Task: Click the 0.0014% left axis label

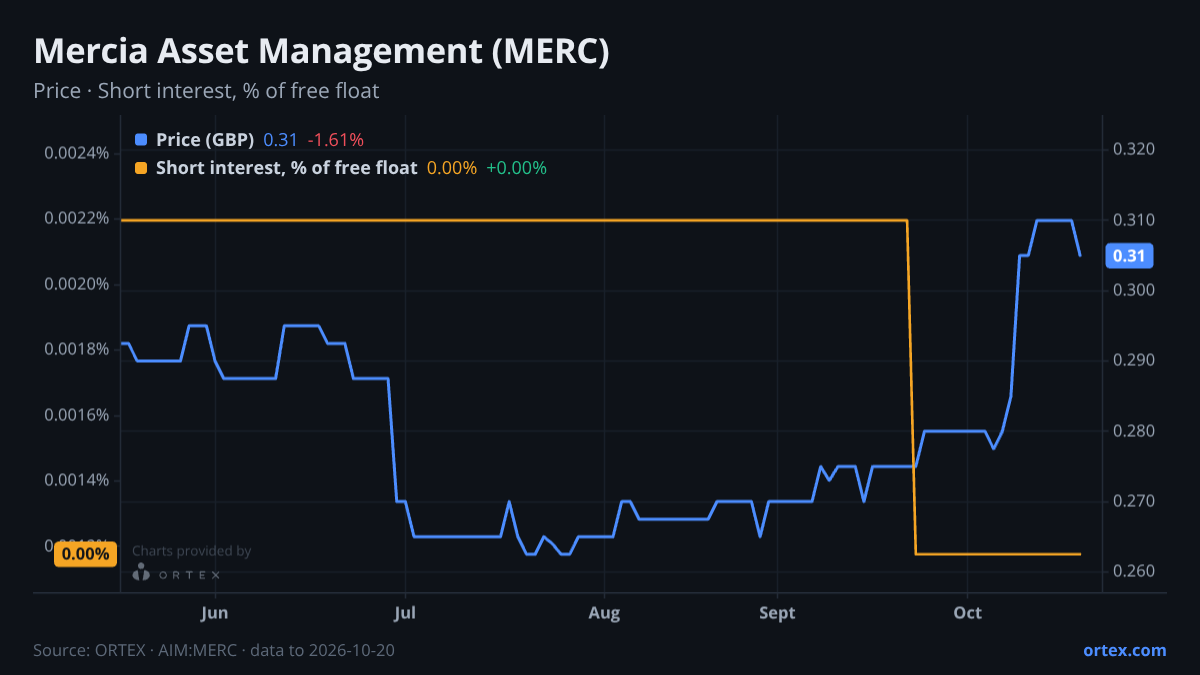Action: coord(76,480)
